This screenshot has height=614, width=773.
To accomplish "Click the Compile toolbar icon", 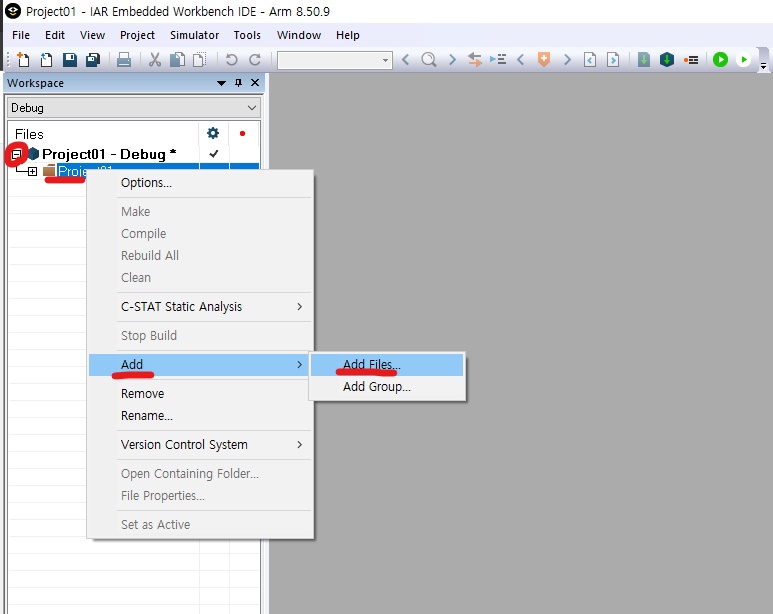I will 643,60.
